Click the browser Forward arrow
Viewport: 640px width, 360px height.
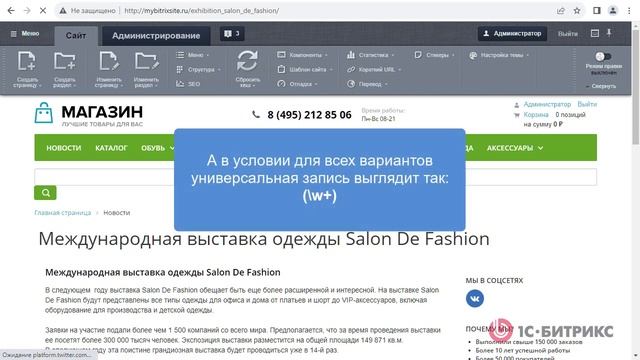[27, 11]
